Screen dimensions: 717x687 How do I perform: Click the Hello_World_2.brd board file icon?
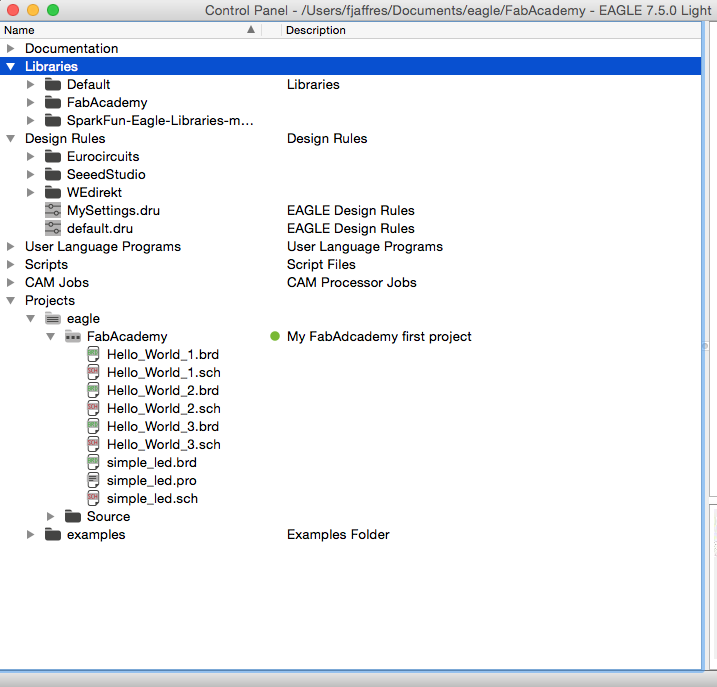(x=93, y=391)
